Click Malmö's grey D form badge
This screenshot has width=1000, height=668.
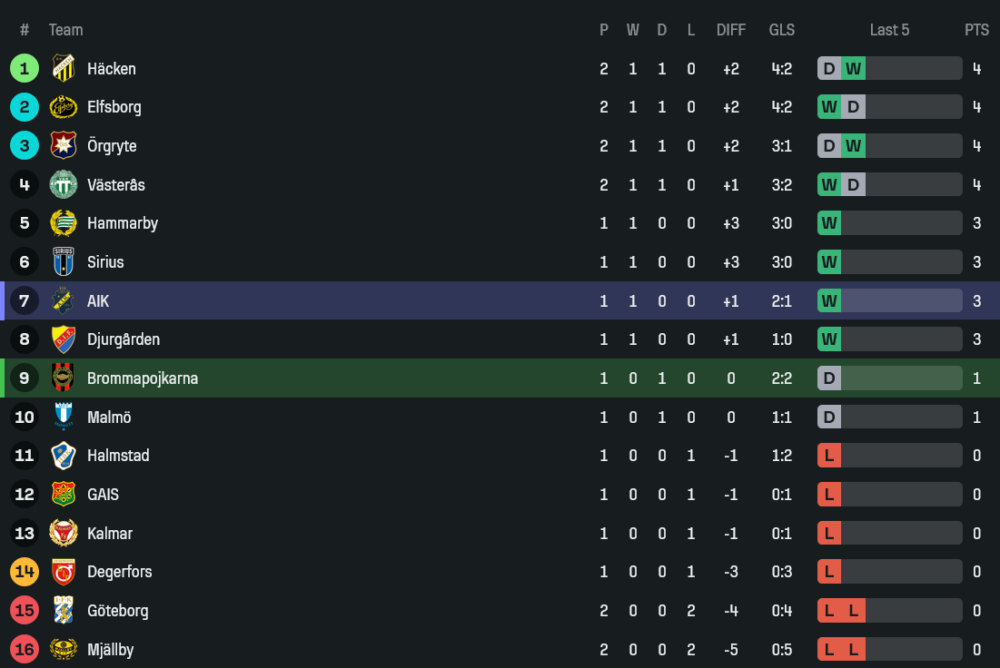829,417
